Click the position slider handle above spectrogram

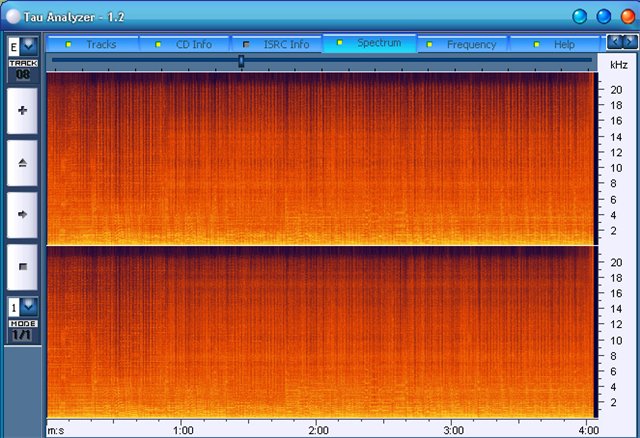click(241, 62)
